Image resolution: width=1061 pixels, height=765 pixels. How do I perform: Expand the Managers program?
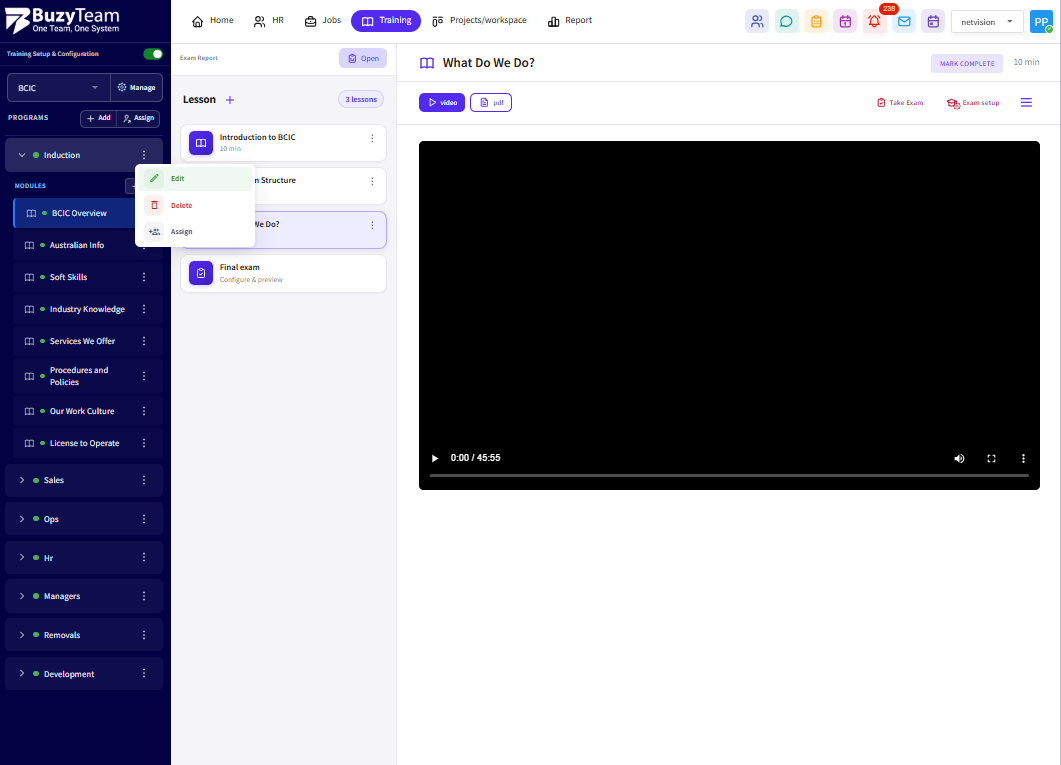pos(22,596)
